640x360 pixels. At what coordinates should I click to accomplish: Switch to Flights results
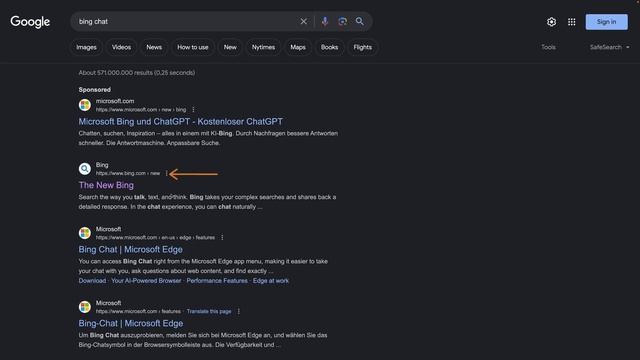(362, 47)
